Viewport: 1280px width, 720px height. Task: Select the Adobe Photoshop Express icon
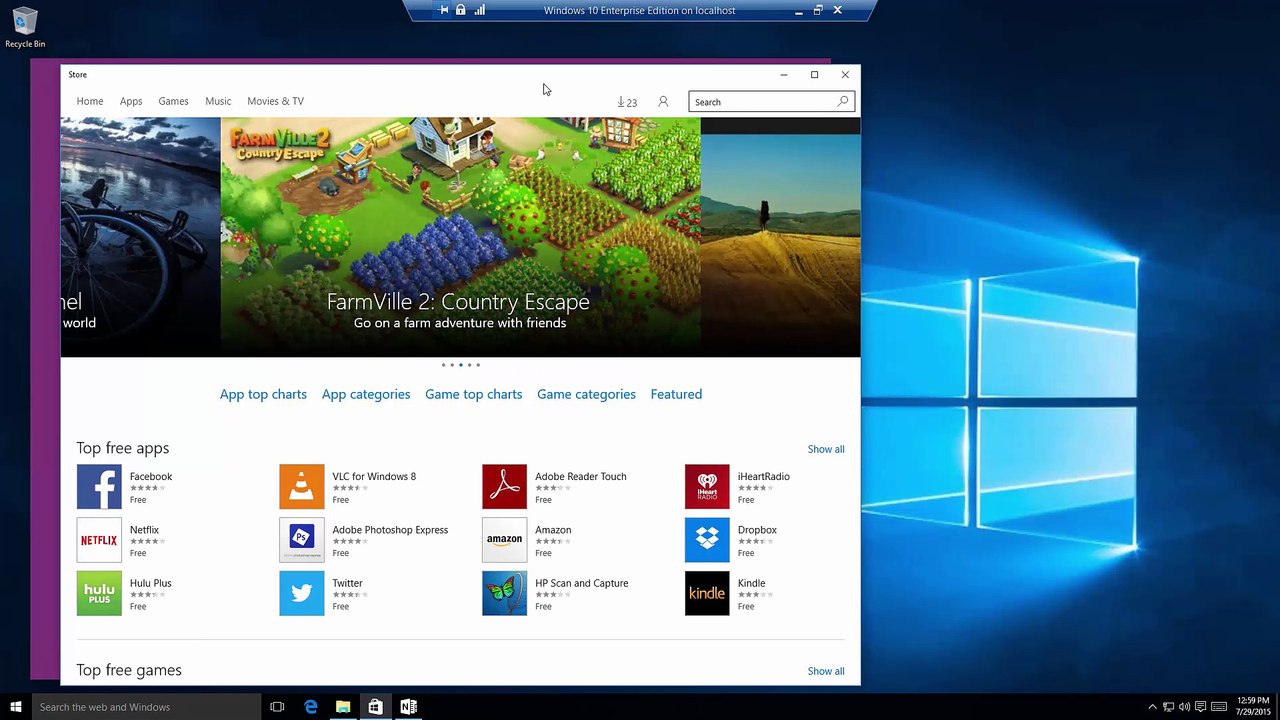click(302, 540)
